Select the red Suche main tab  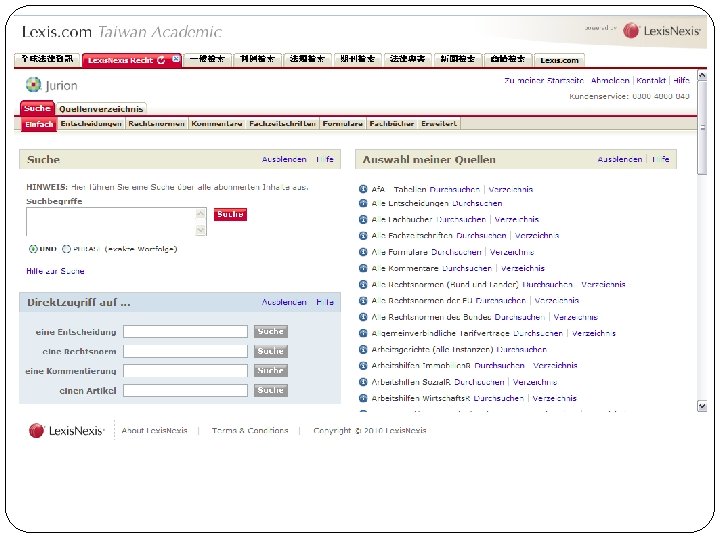[x=37, y=108]
